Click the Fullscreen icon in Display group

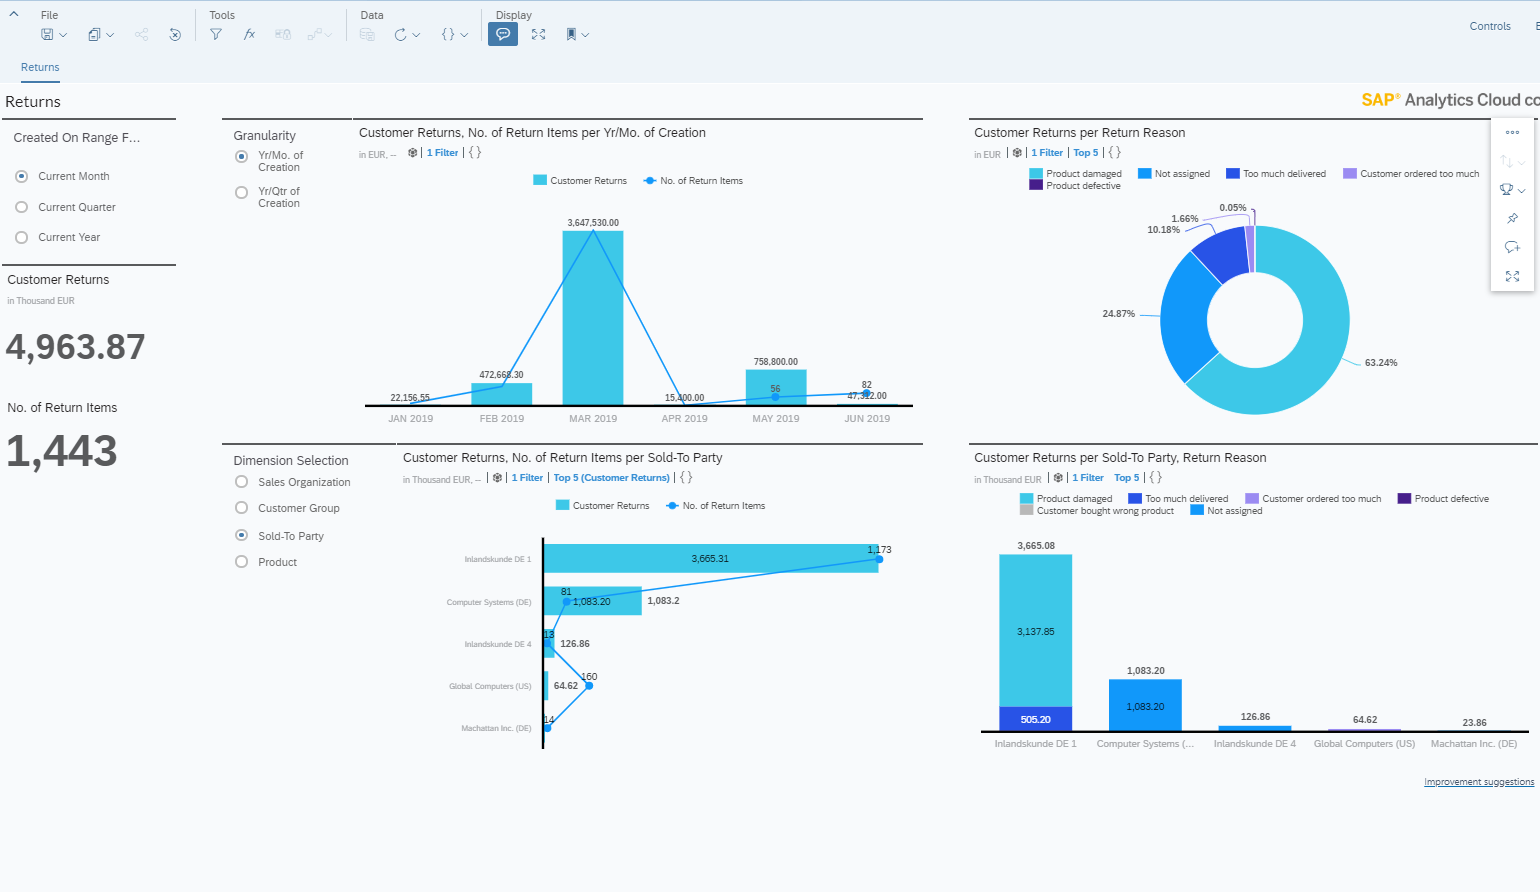pos(539,34)
